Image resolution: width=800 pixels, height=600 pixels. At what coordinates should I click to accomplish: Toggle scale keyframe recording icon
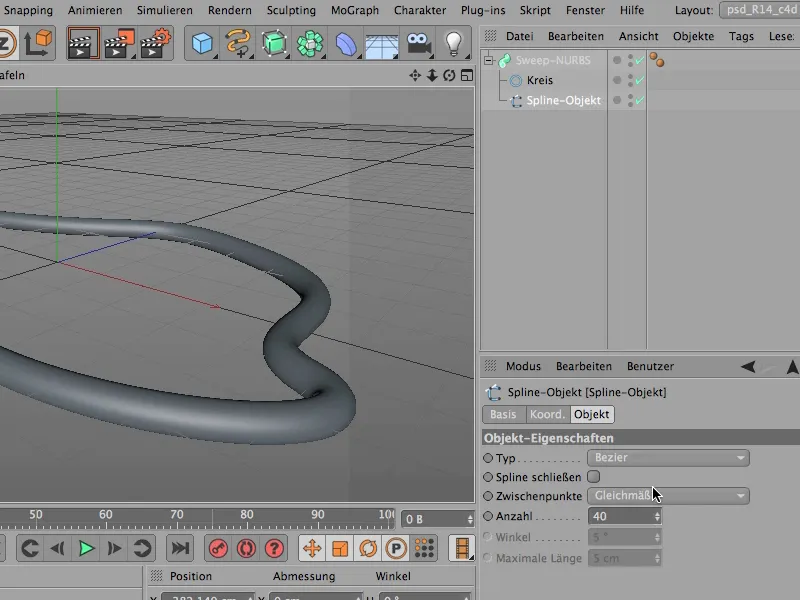tap(340, 548)
